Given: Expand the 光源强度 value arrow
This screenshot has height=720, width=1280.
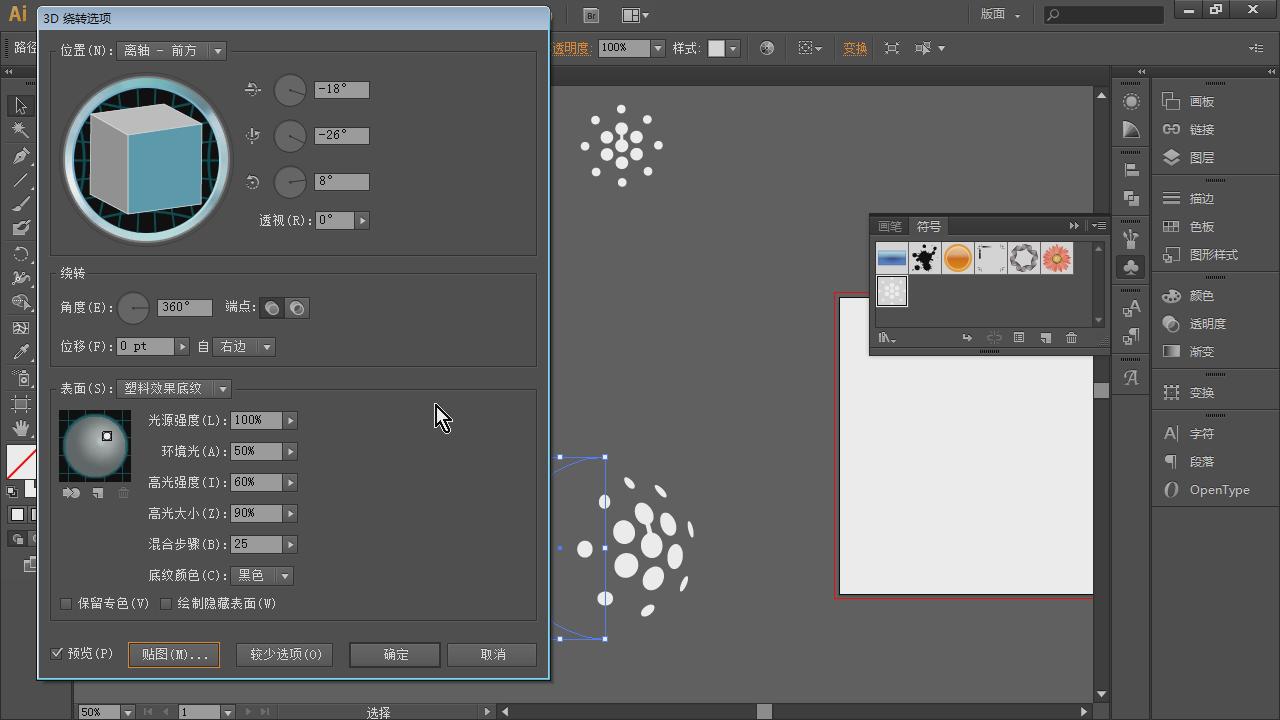Looking at the screenshot, I should pos(290,420).
